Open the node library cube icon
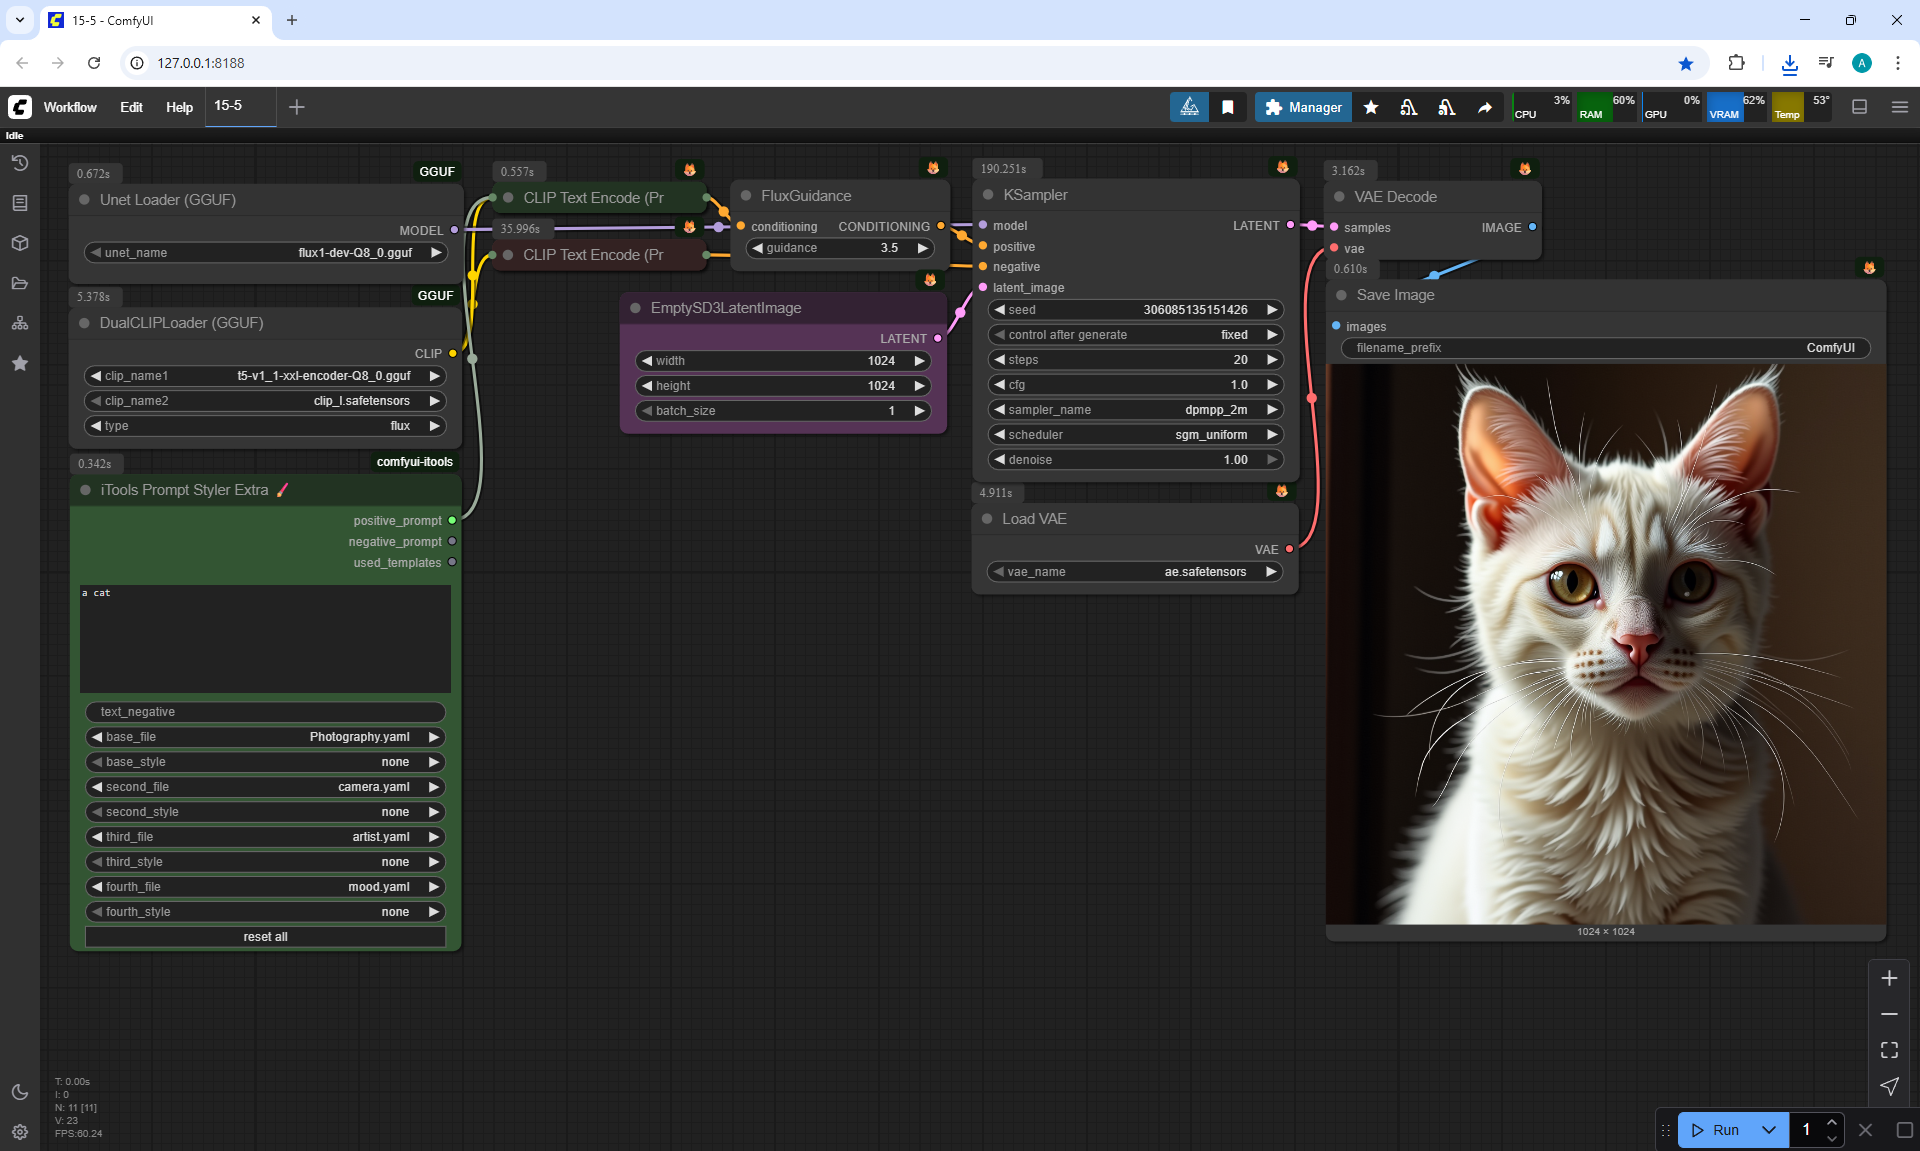This screenshot has width=1920, height=1151. point(20,243)
